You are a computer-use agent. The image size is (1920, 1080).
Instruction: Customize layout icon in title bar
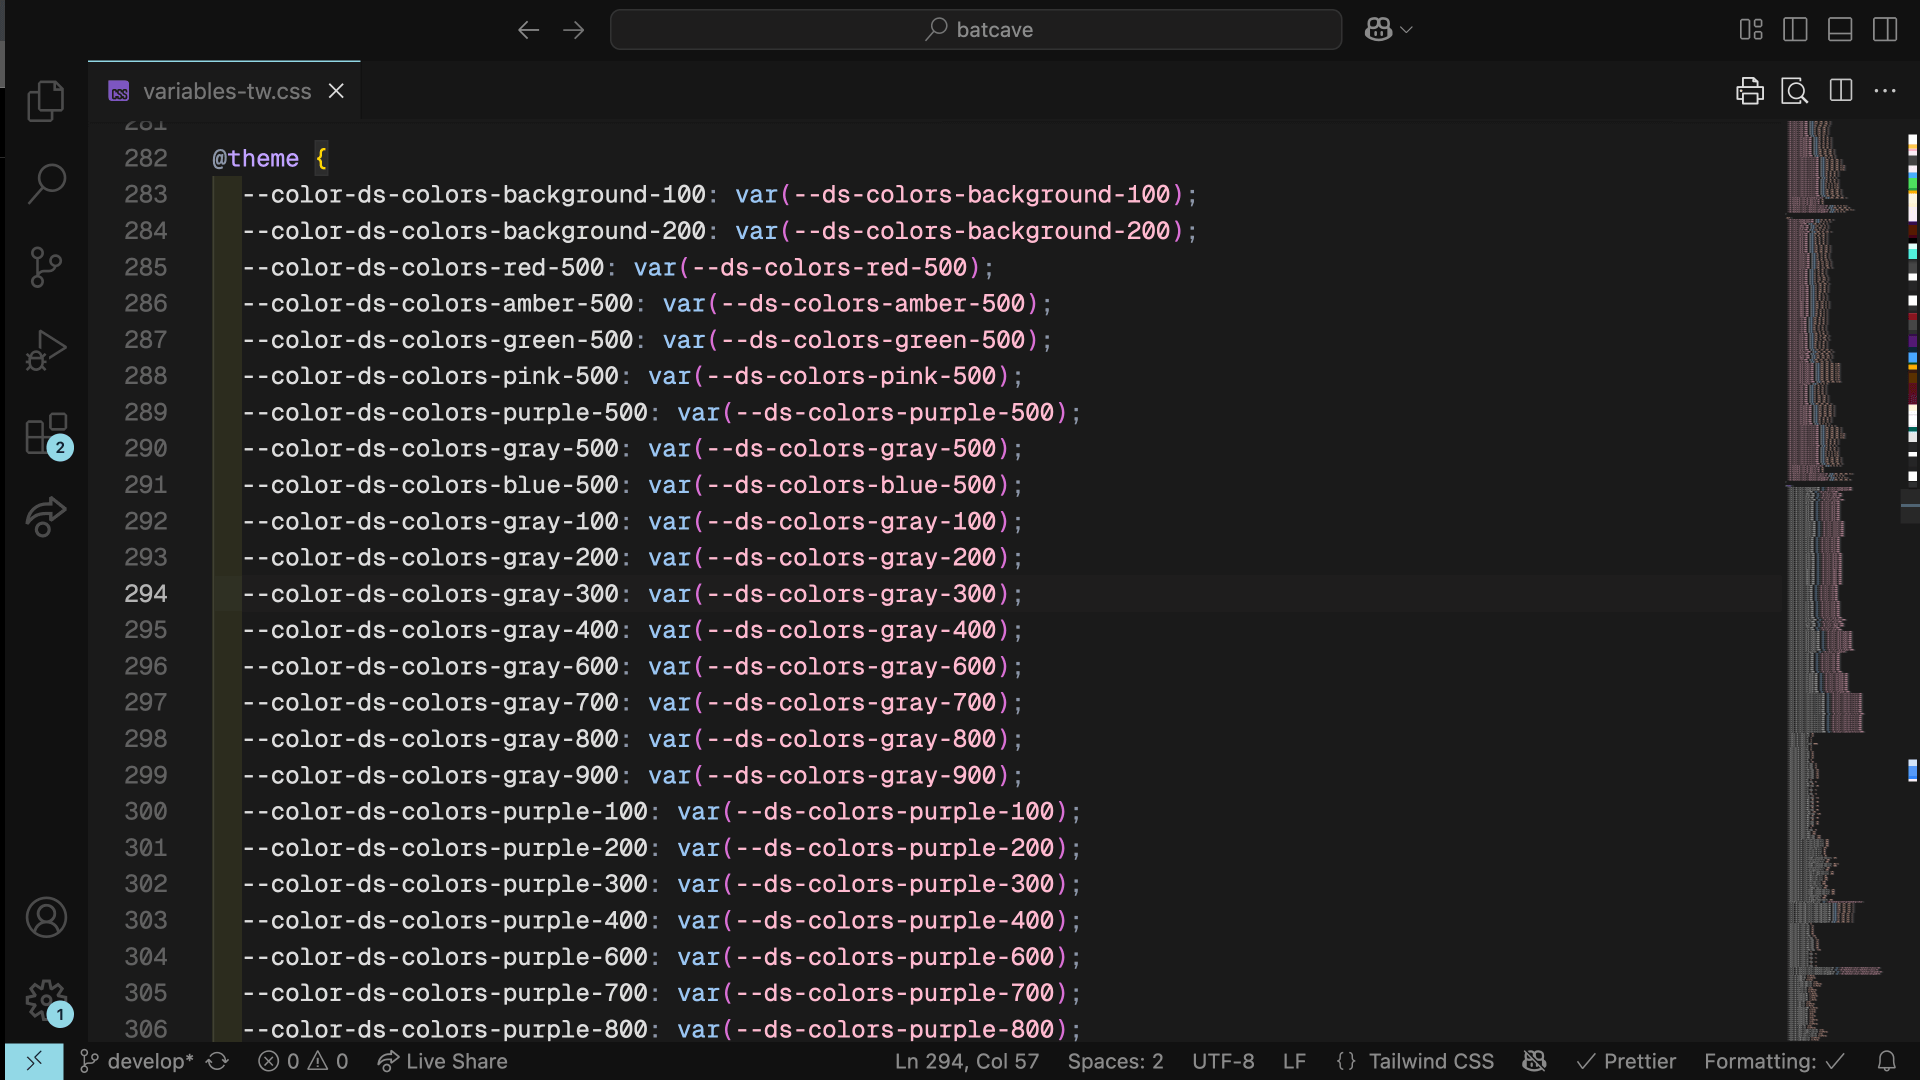pos(1751,30)
